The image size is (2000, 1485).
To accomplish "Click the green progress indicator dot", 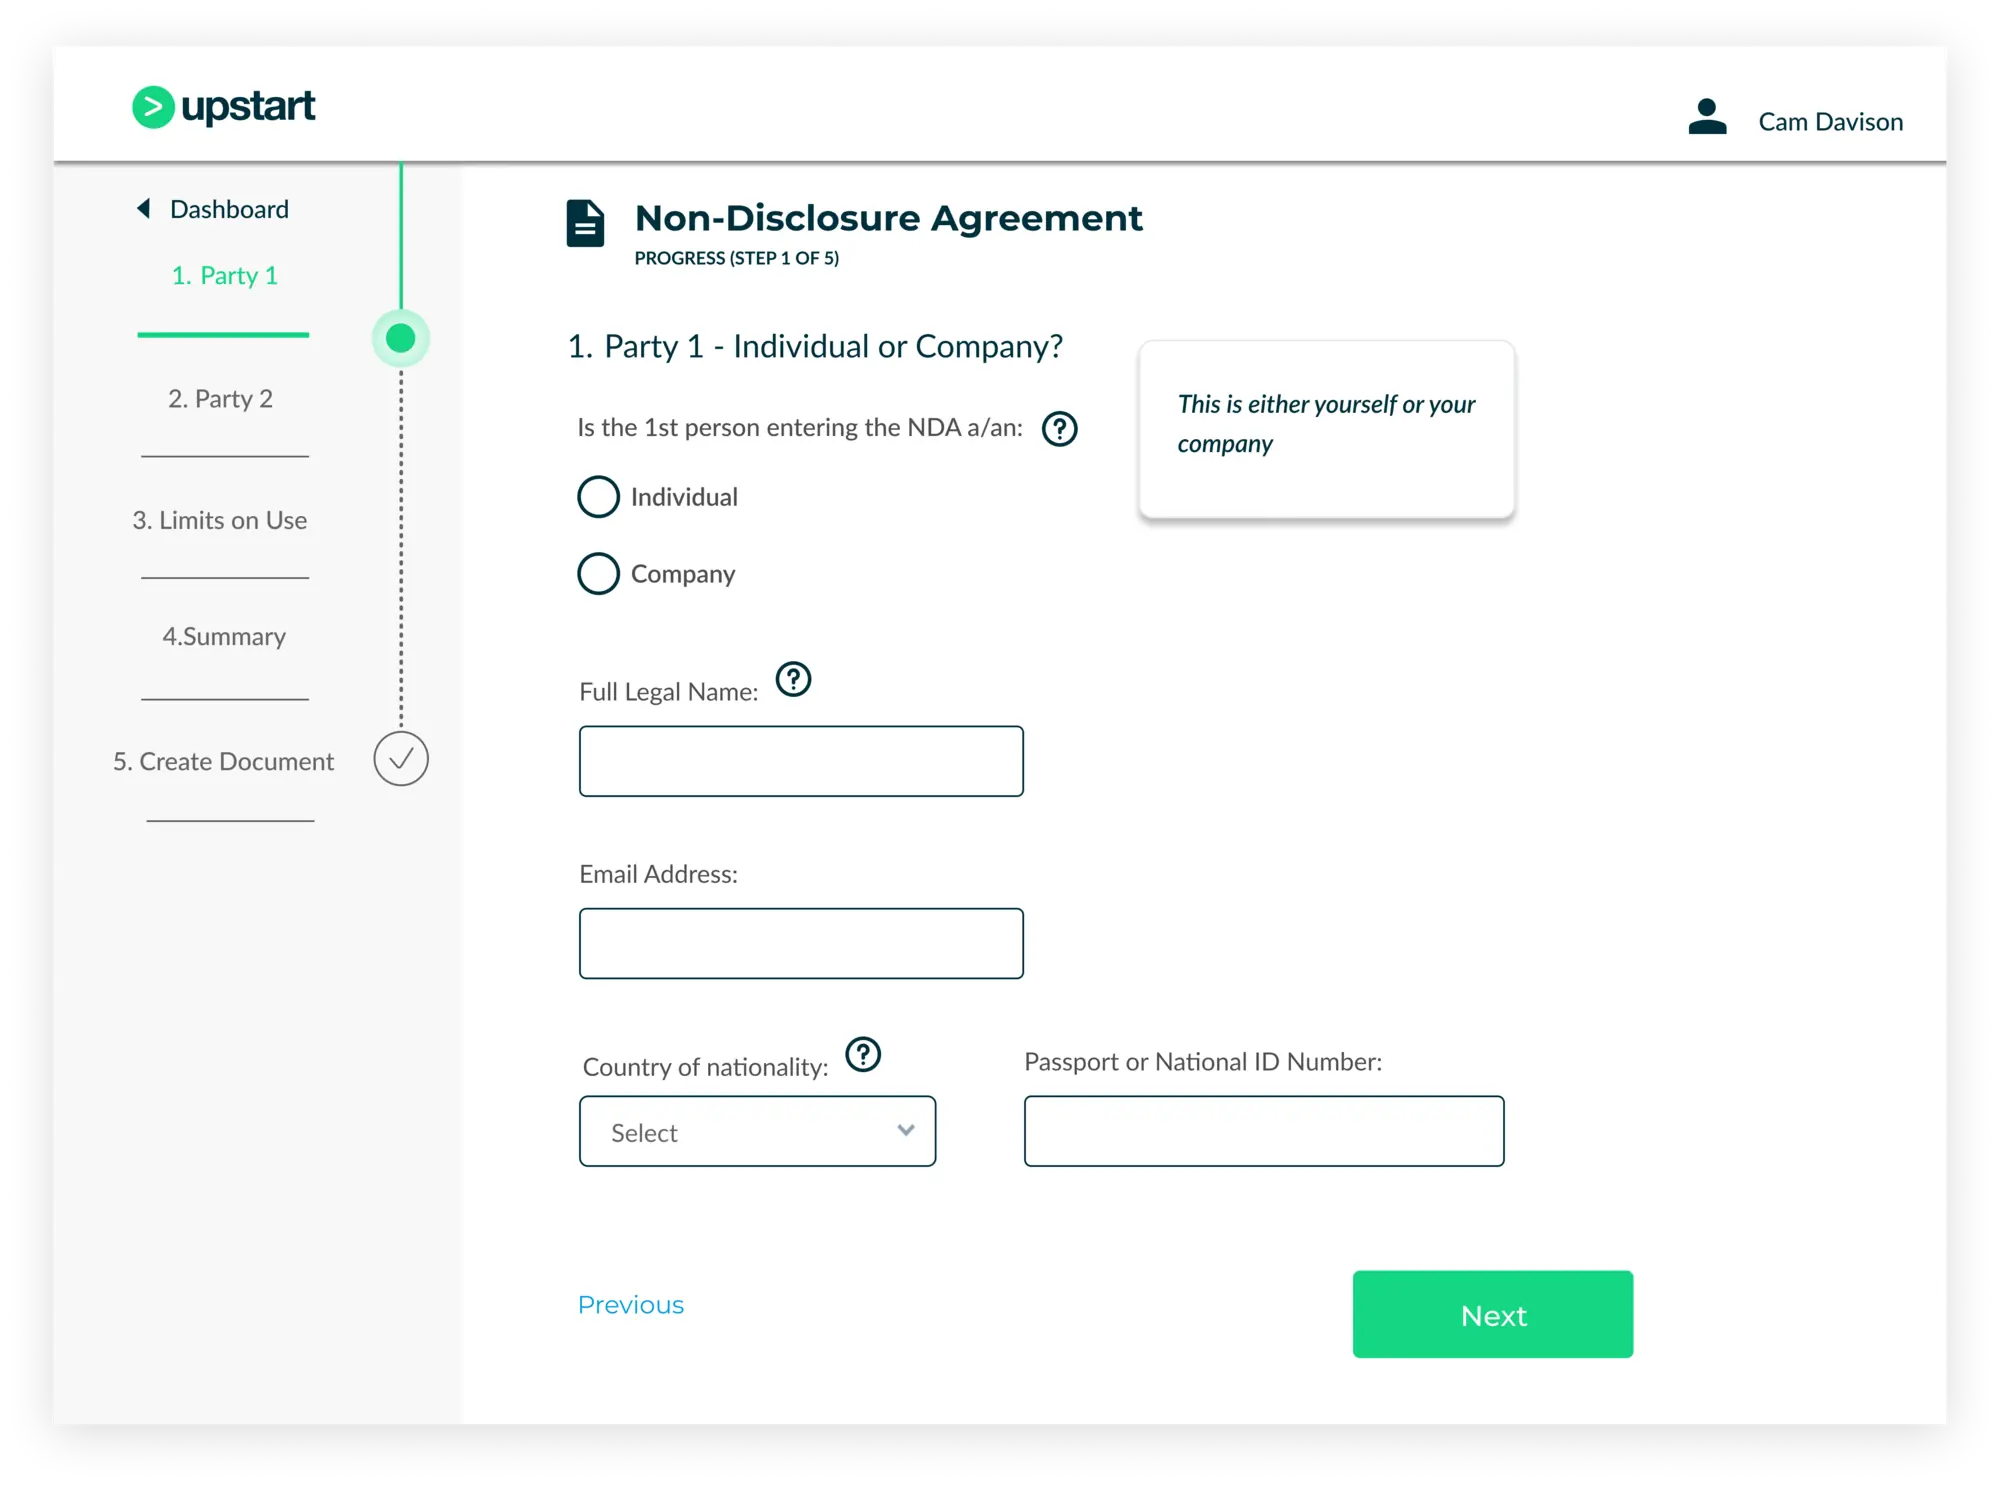I will pos(400,338).
